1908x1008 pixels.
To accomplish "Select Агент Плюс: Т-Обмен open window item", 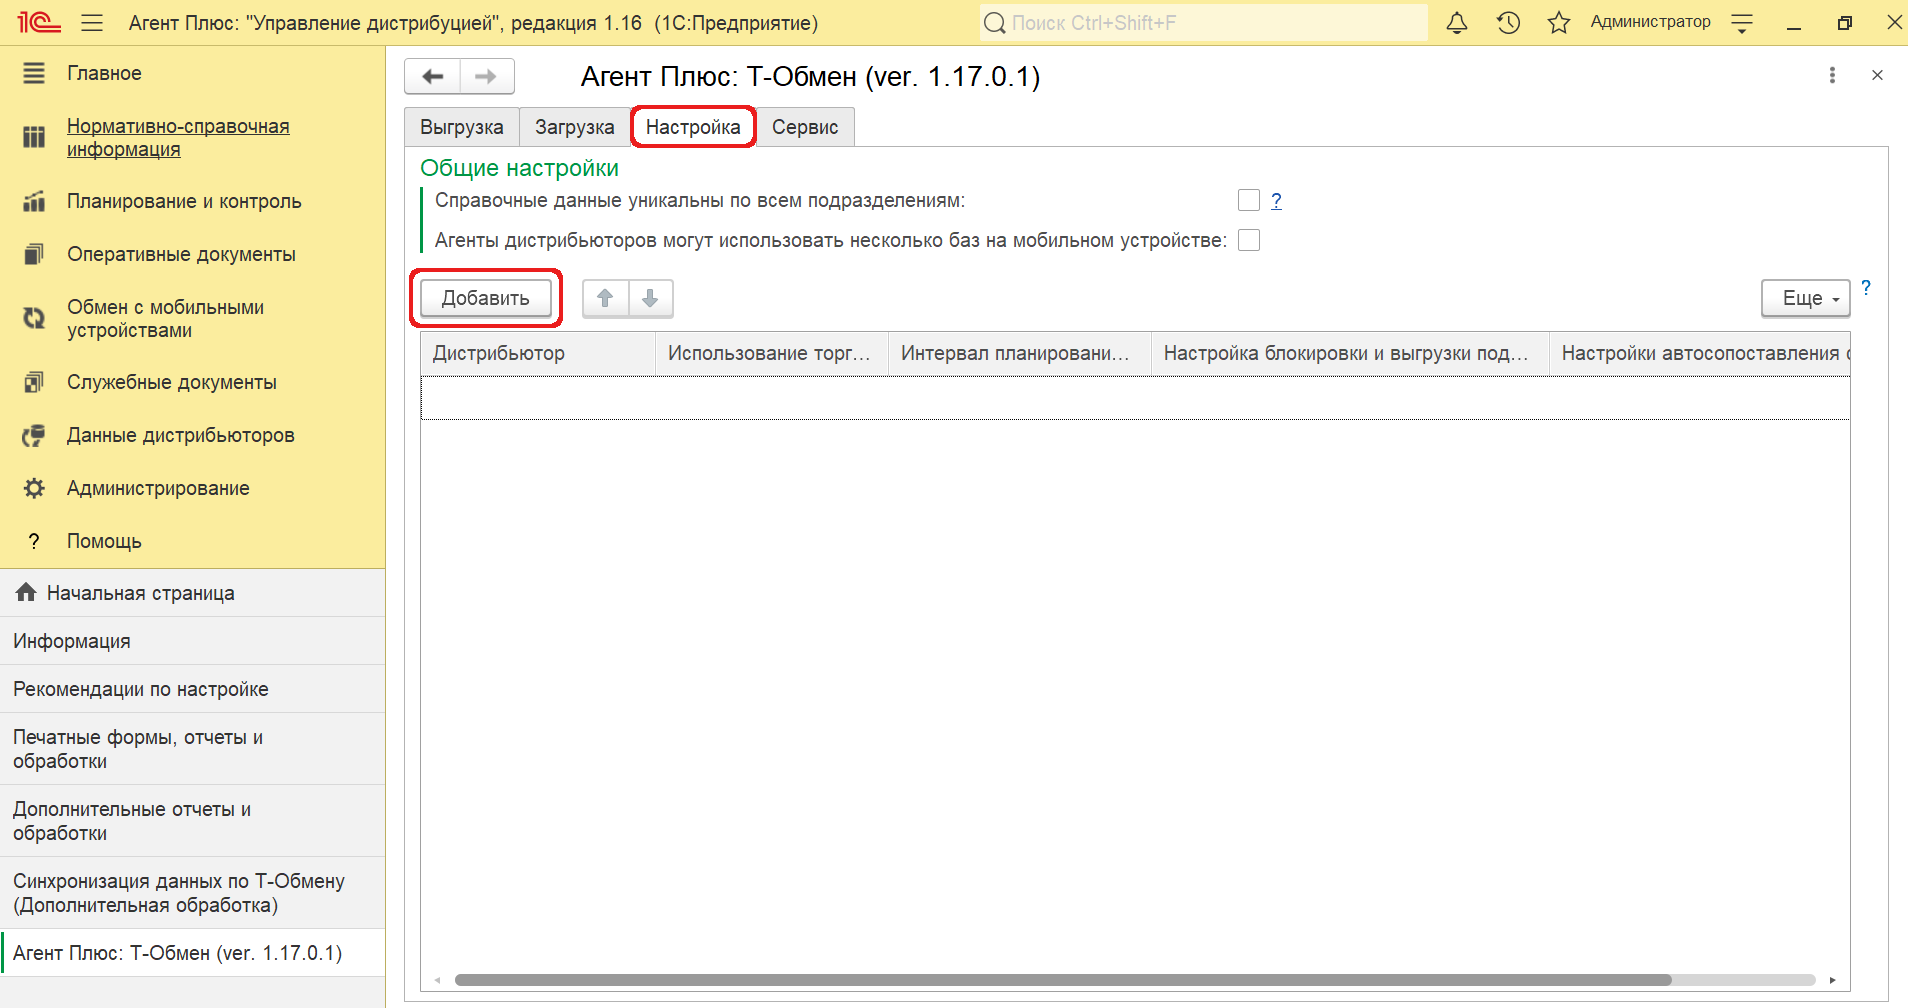I will coord(192,953).
